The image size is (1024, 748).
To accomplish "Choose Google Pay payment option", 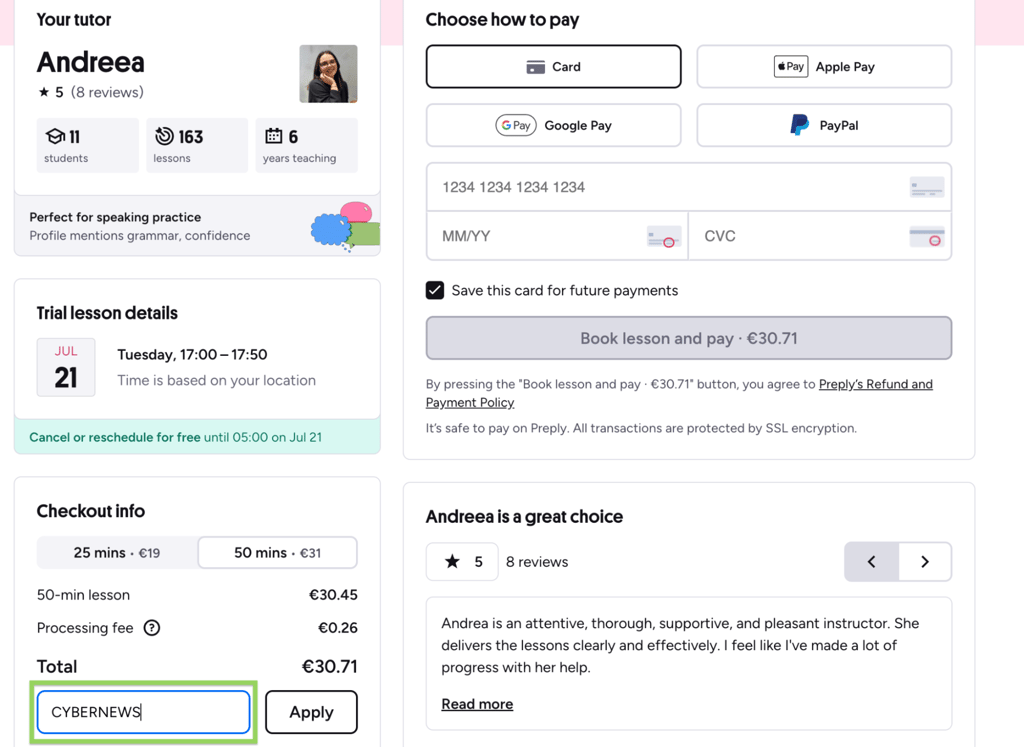I will point(553,125).
